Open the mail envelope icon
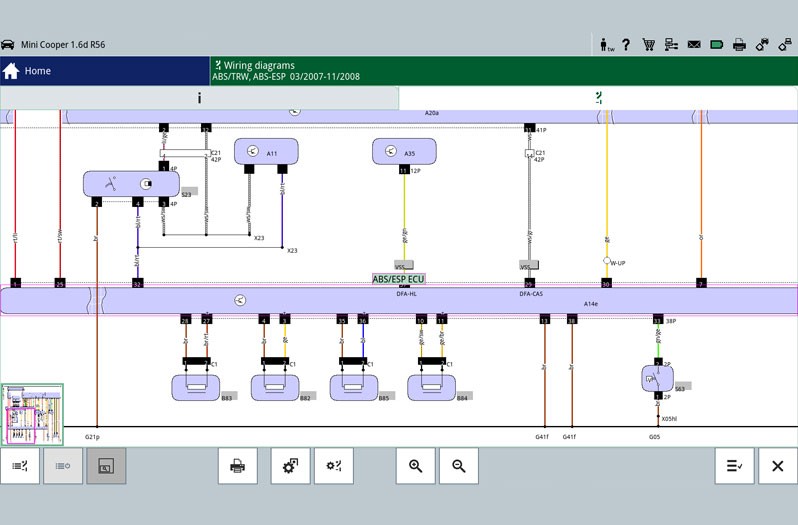The image size is (798, 525). [x=694, y=45]
